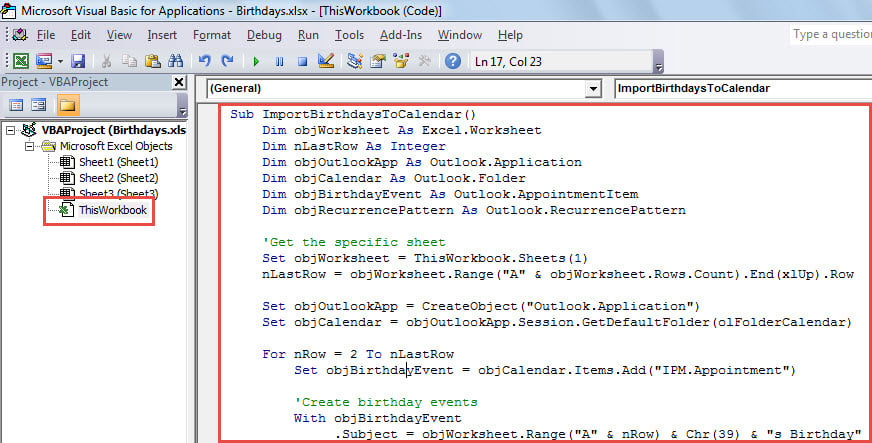872x443 pixels.
Task: Toggle Design Mode icon
Action: coord(326,61)
